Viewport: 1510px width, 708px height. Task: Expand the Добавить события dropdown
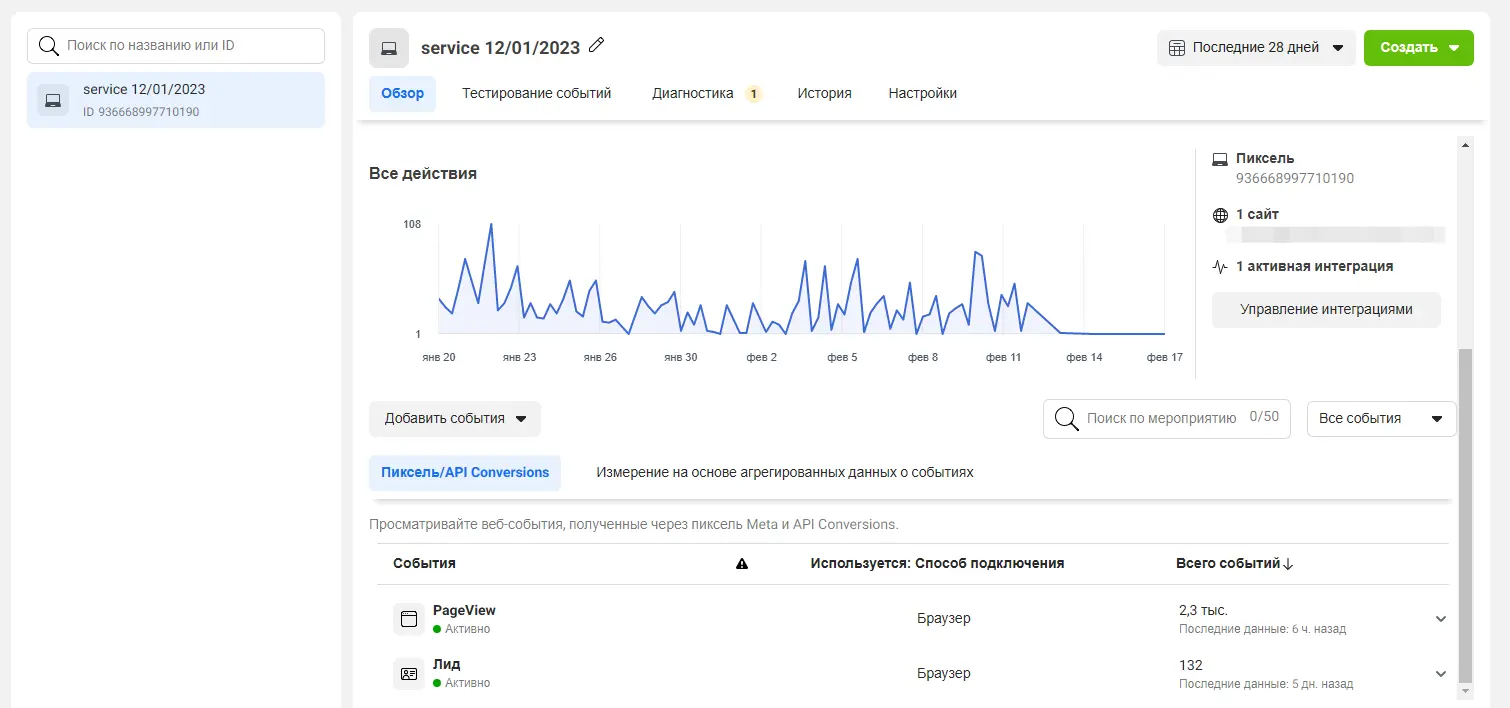click(x=455, y=419)
